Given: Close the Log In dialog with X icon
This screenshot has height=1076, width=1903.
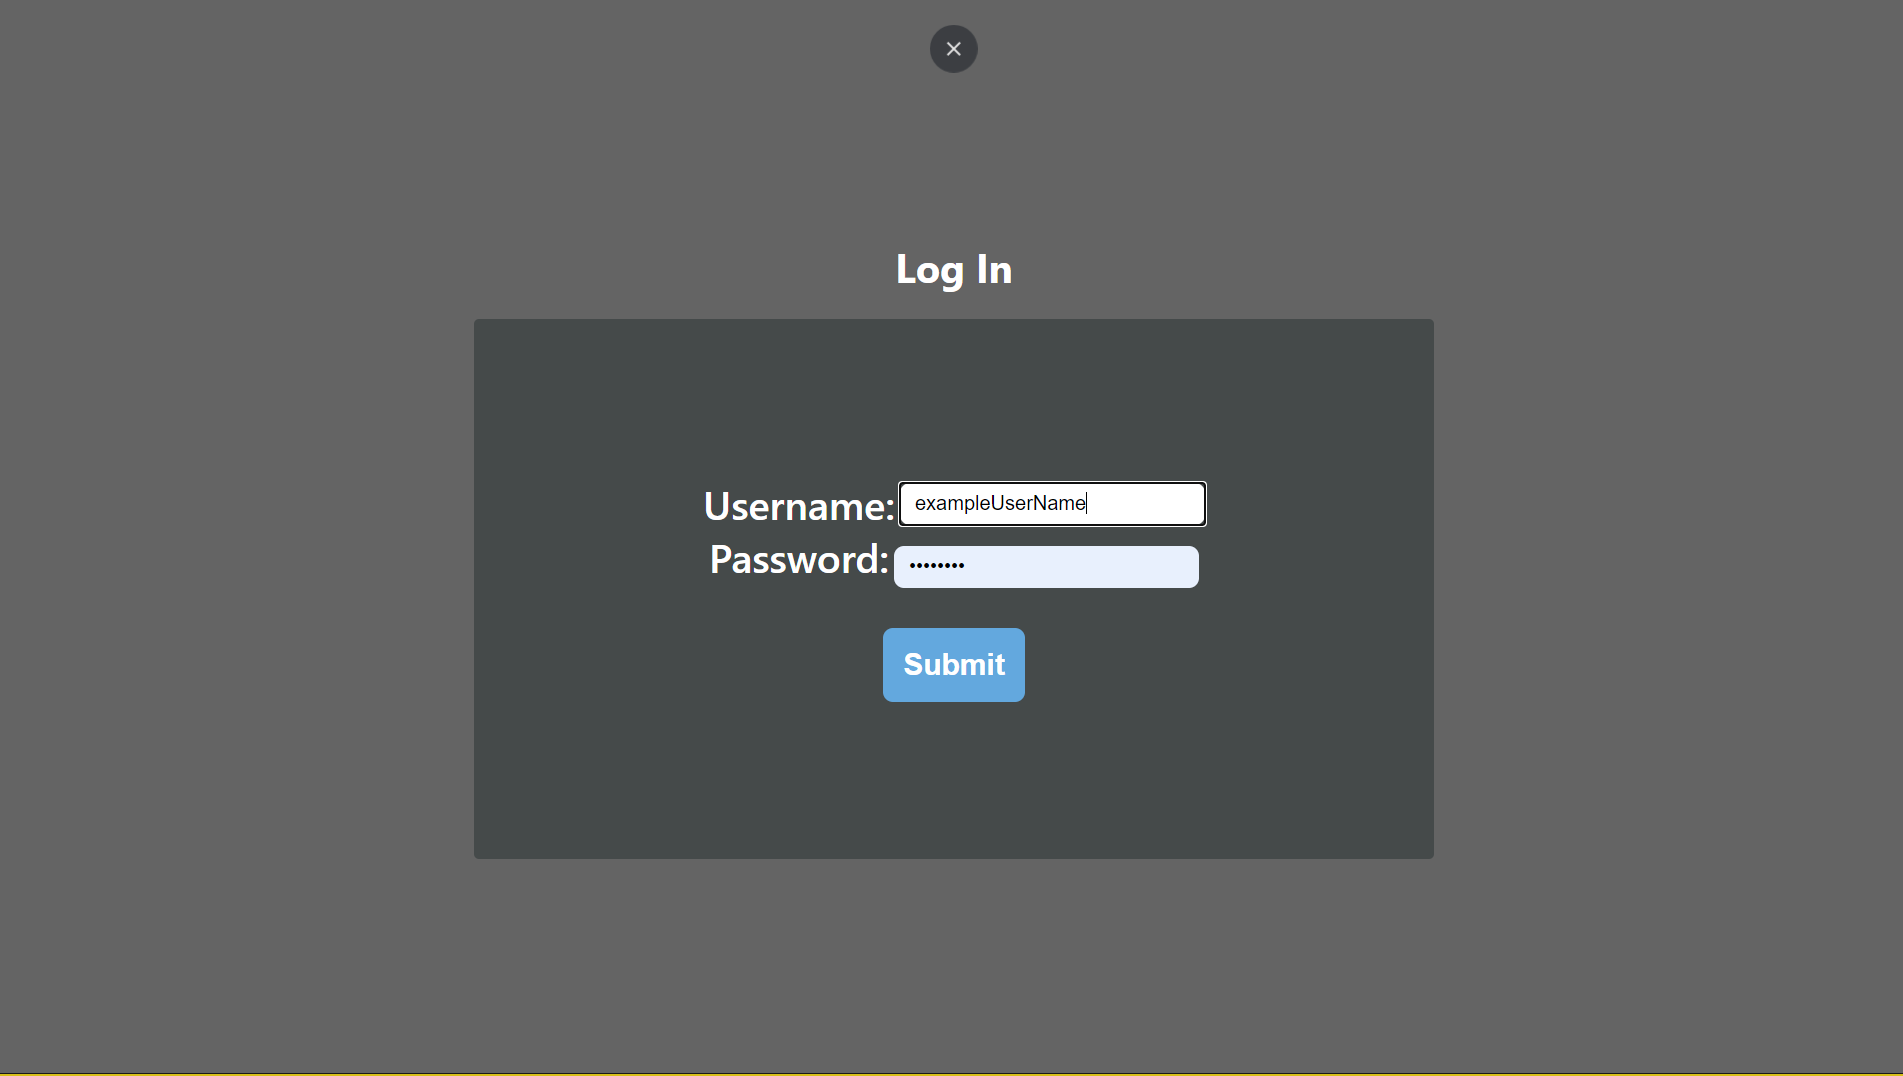Looking at the screenshot, I should [x=953, y=49].
